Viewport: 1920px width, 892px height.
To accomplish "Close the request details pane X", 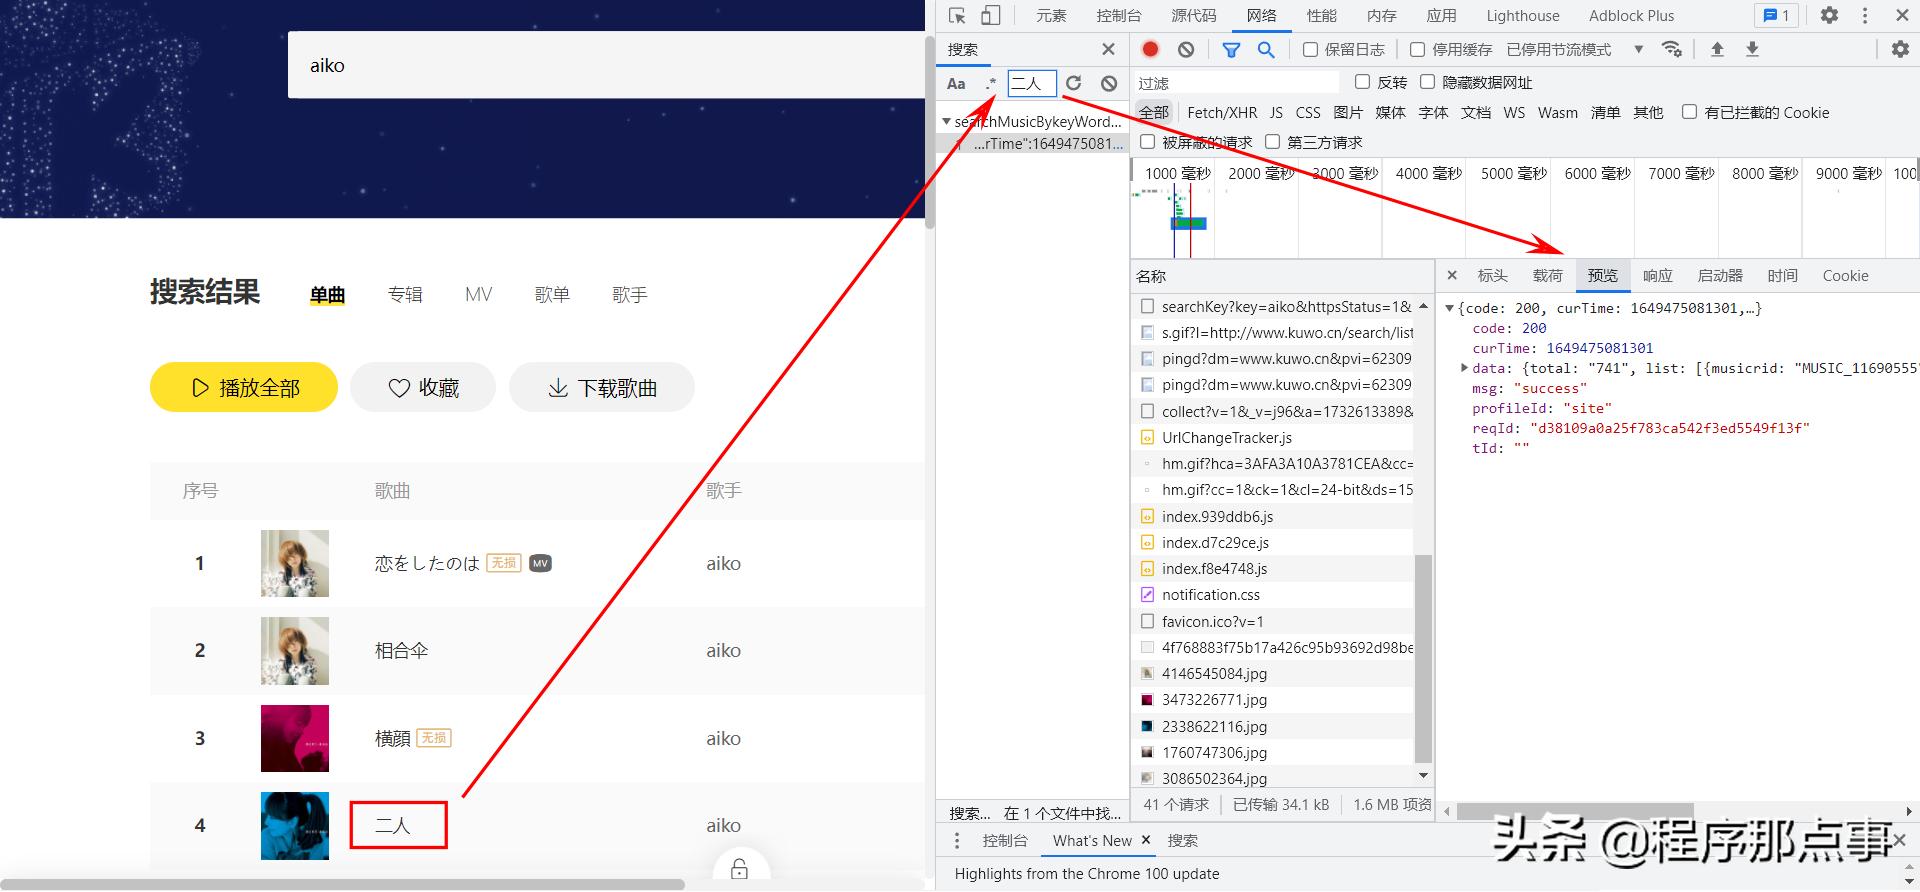I will (x=1452, y=275).
